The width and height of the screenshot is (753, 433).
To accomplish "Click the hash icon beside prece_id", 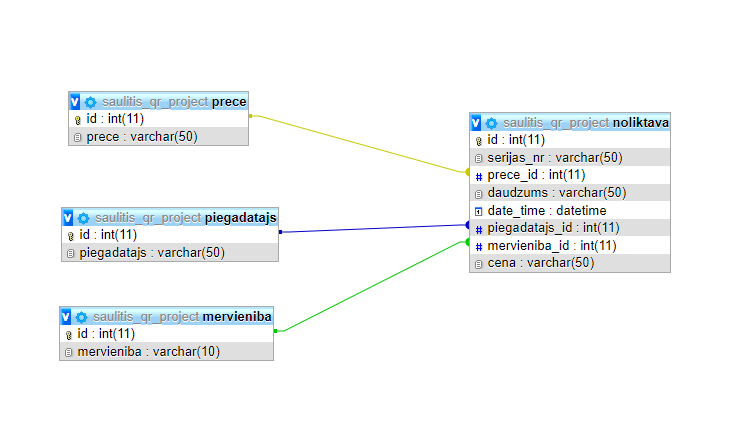I will pos(479,176).
